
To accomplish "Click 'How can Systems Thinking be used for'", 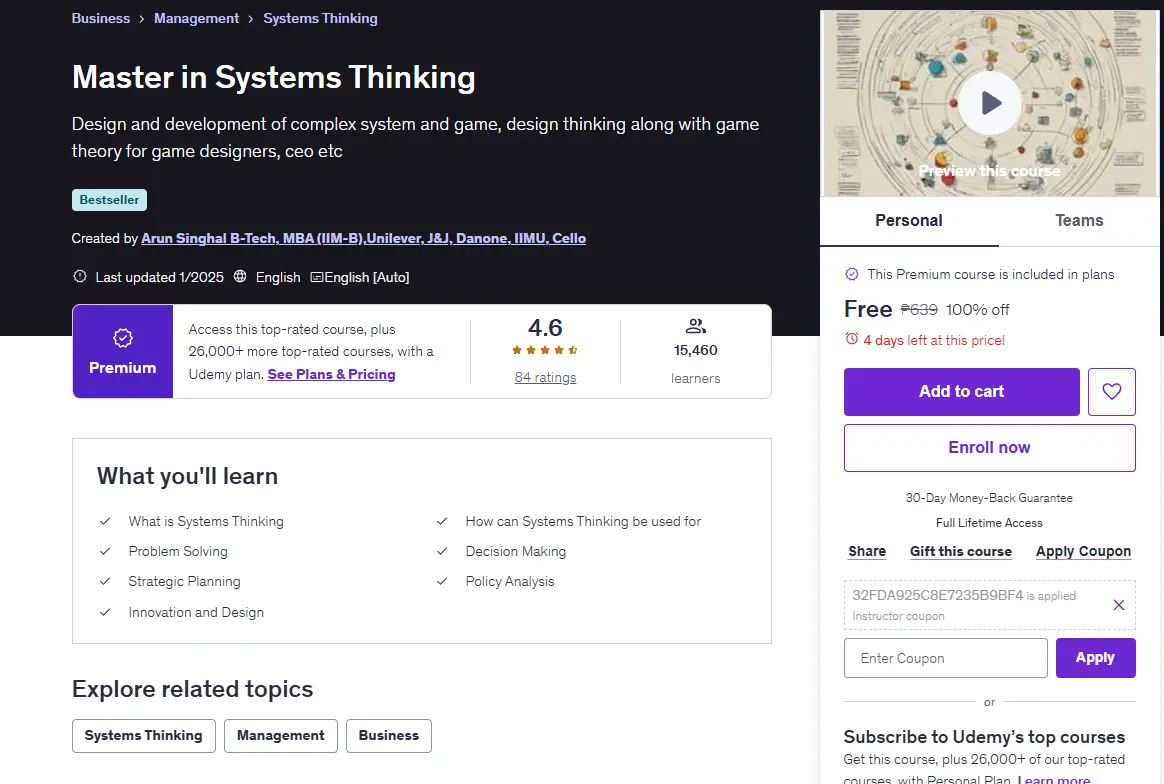I will [x=583, y=521].
